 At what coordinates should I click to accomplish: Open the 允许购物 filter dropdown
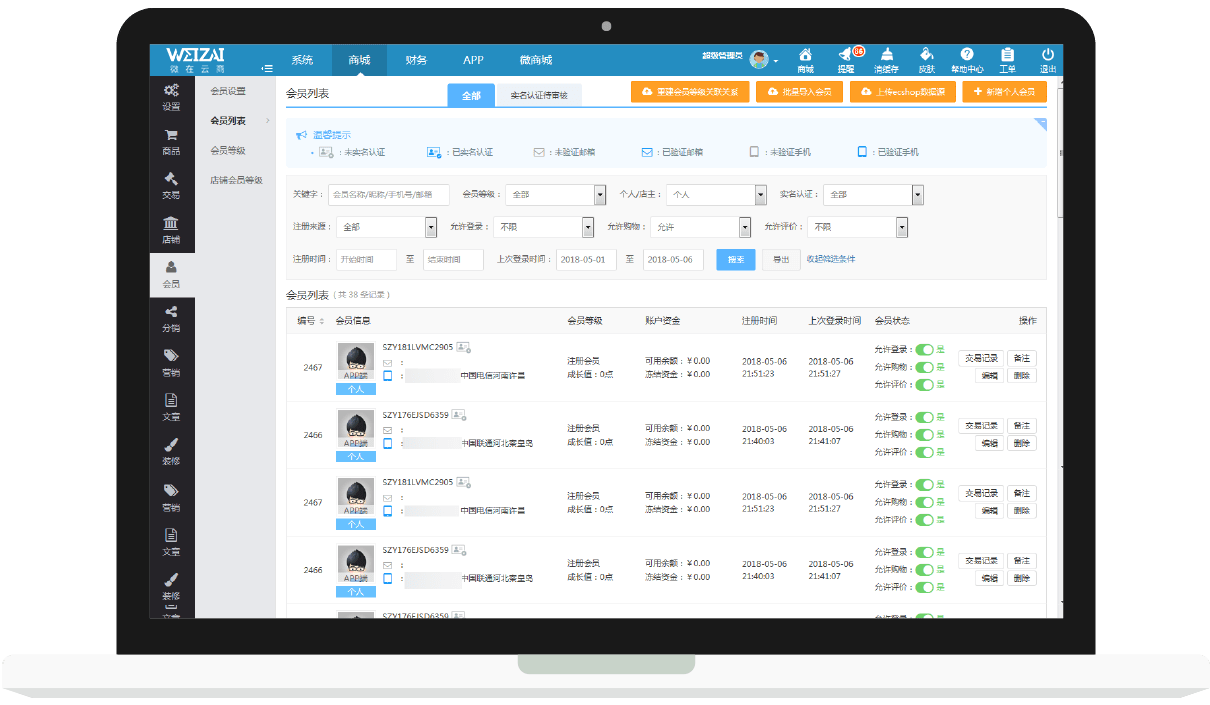pyautogui.click(x=700, y=227)
